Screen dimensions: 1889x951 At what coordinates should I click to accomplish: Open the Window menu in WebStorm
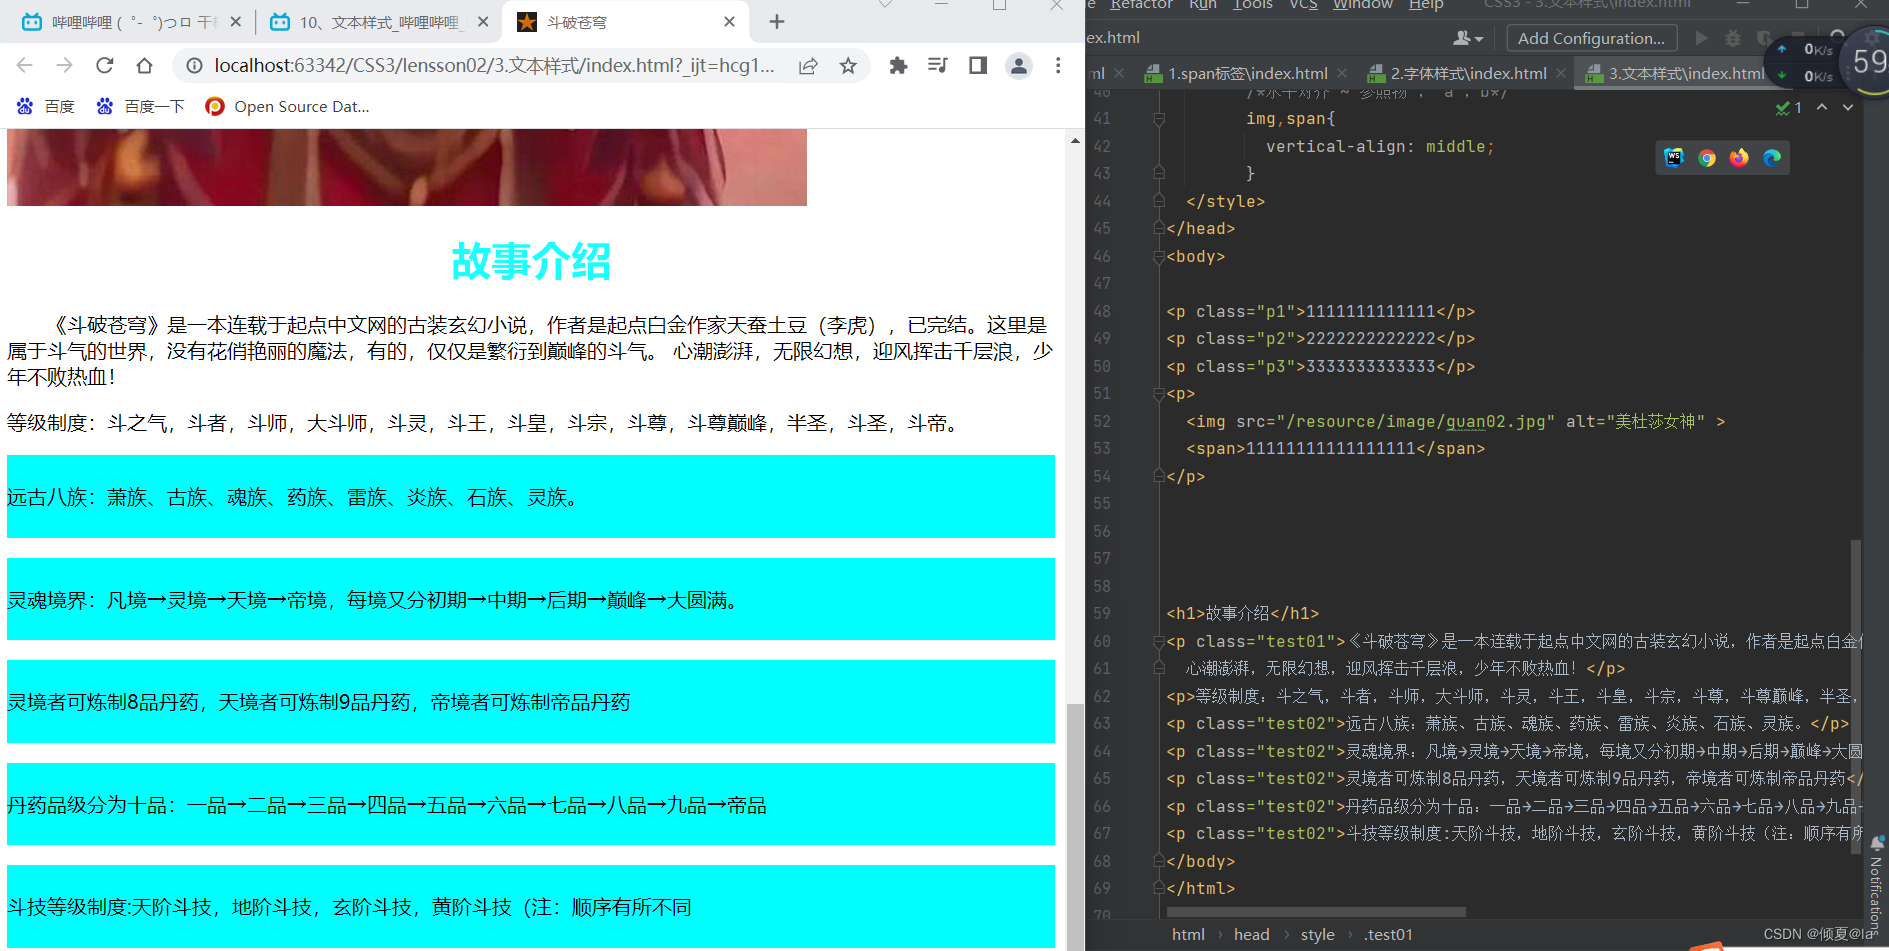[x=1362, y=5]
